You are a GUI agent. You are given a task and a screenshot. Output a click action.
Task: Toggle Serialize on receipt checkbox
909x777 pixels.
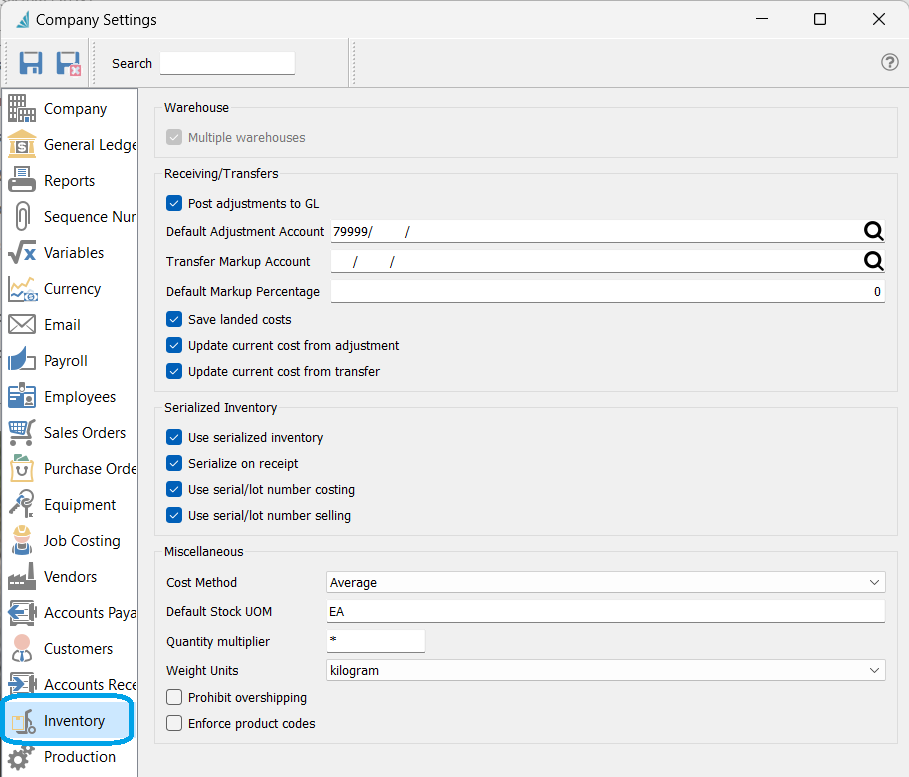click(x=174, y=464)
